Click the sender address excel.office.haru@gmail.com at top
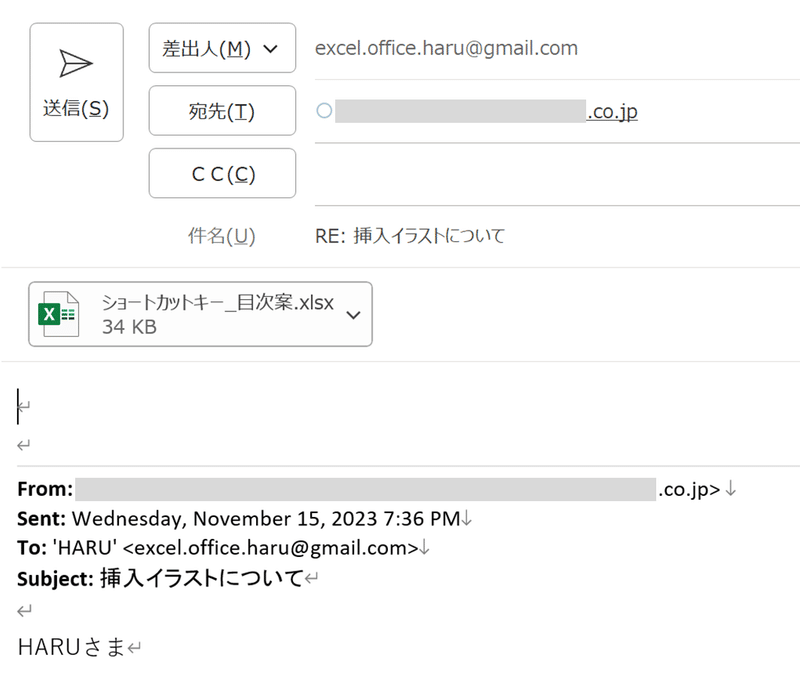This screenshot has width=800, height=676. 446,48
